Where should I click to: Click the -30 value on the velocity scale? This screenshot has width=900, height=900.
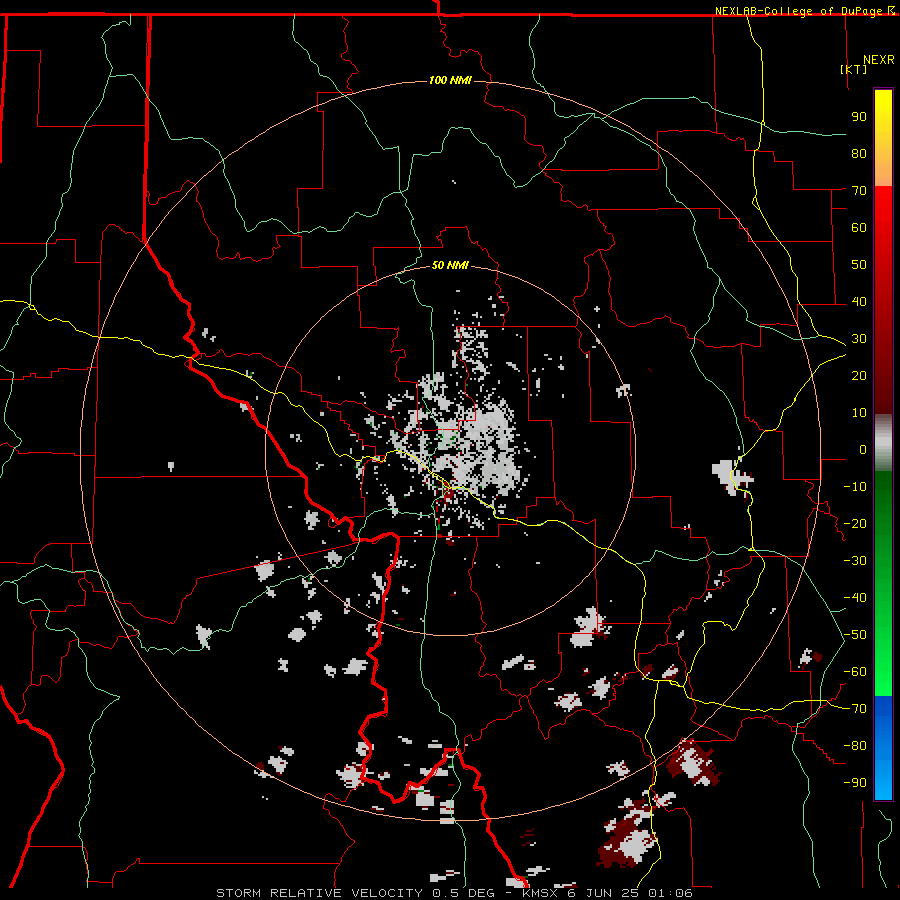click(x=855, y=561)
